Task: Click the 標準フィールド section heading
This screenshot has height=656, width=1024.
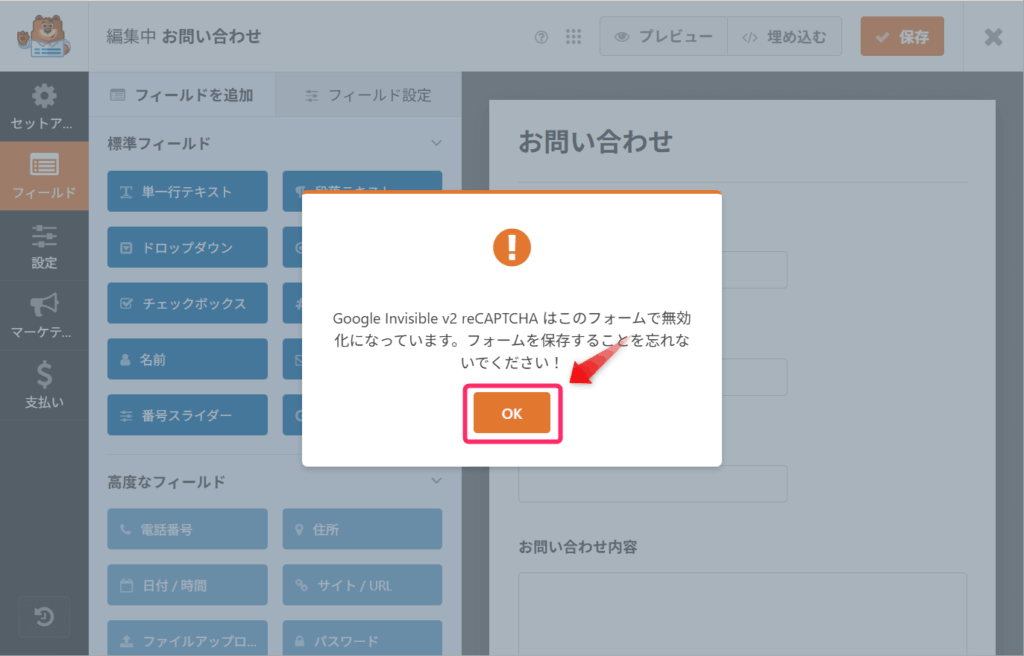Action: coord(159,144)
